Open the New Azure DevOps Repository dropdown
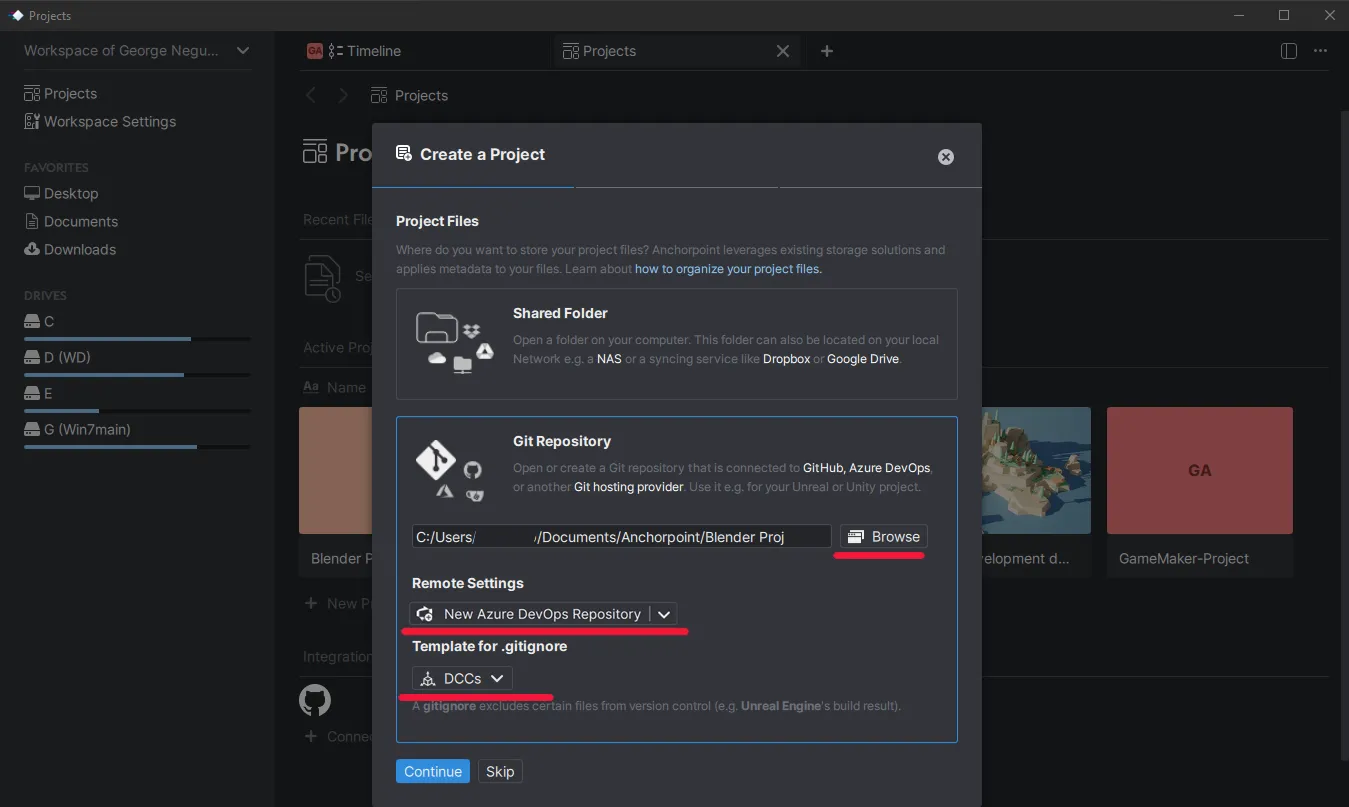1349x807 pixels. point(544,613)
